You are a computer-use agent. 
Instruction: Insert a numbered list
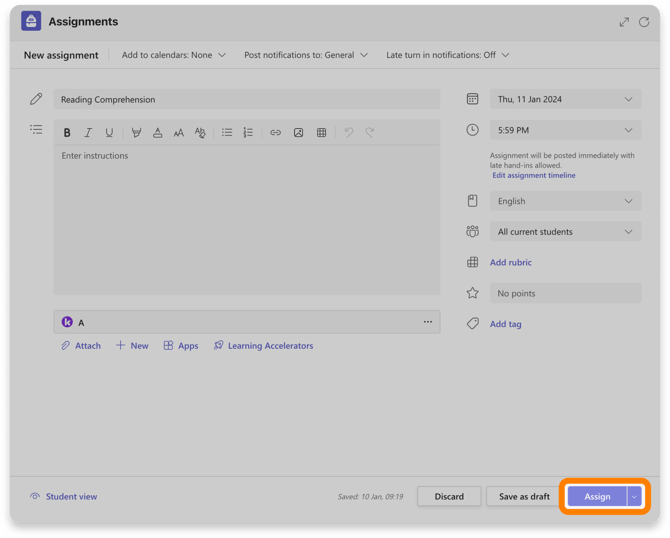[x=248, y=132]
